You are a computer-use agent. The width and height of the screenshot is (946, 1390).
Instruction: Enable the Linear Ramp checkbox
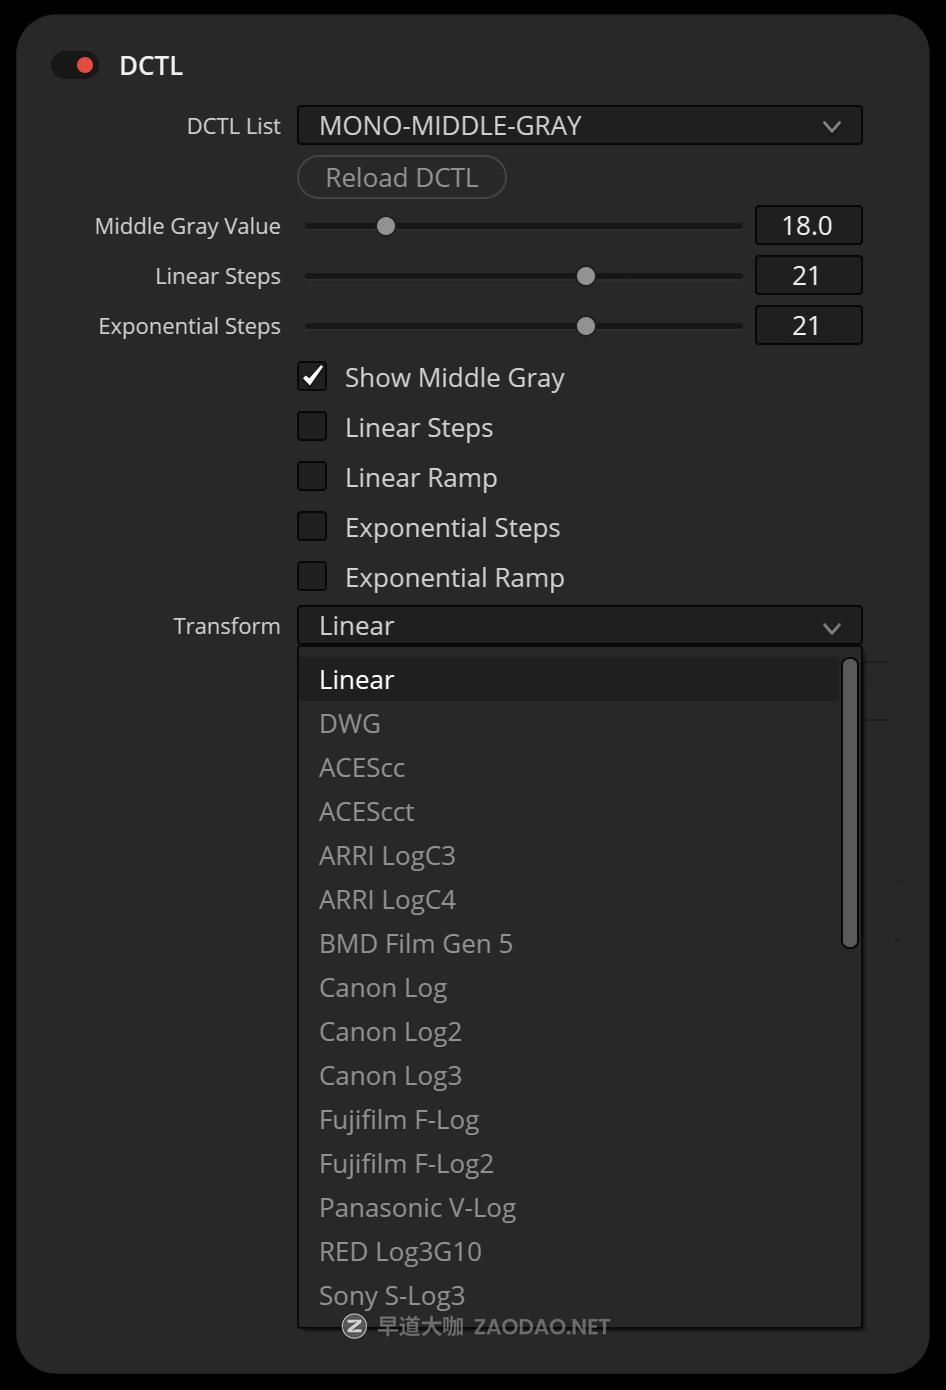(x=312, y=477)
